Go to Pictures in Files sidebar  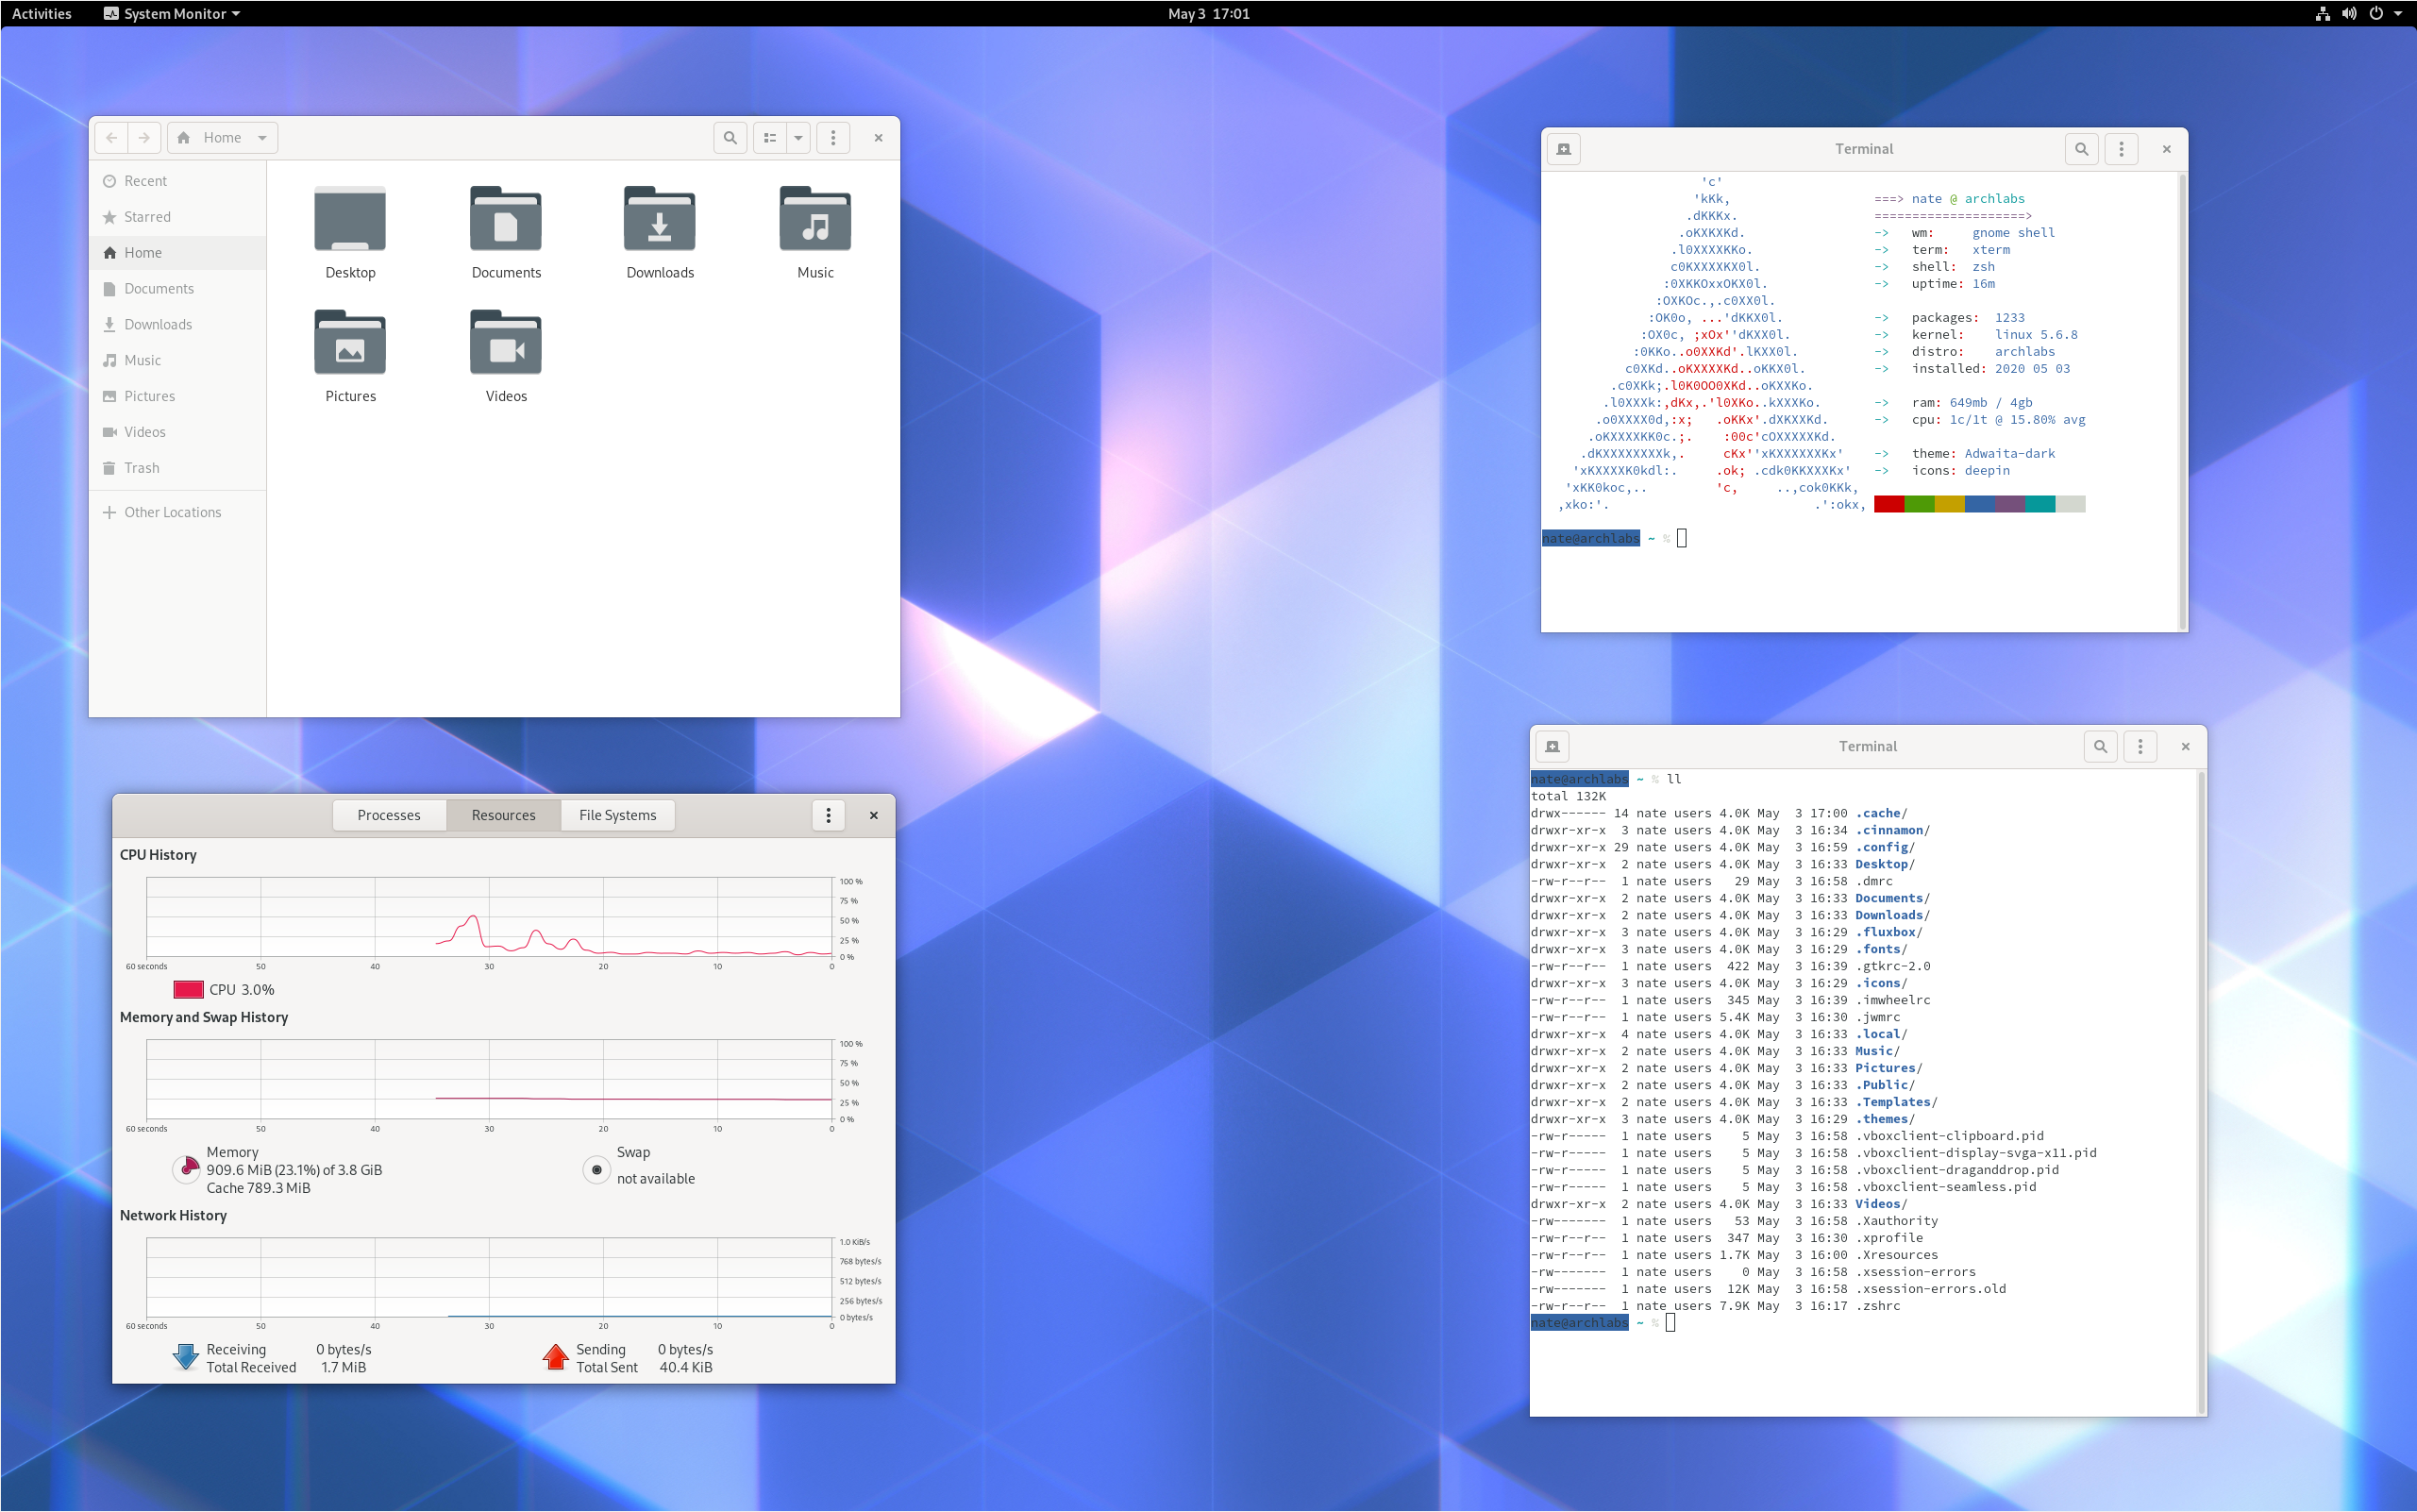178,396
